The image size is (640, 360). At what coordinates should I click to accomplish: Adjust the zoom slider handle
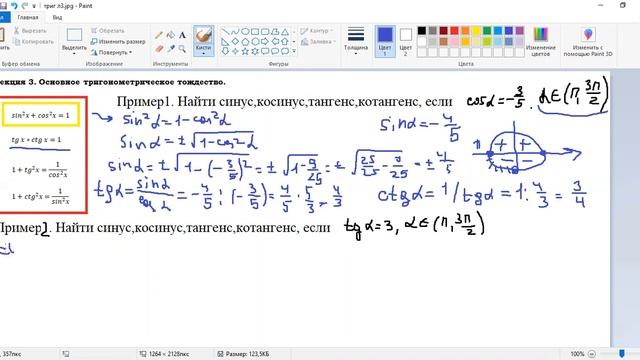click(621, 353)
